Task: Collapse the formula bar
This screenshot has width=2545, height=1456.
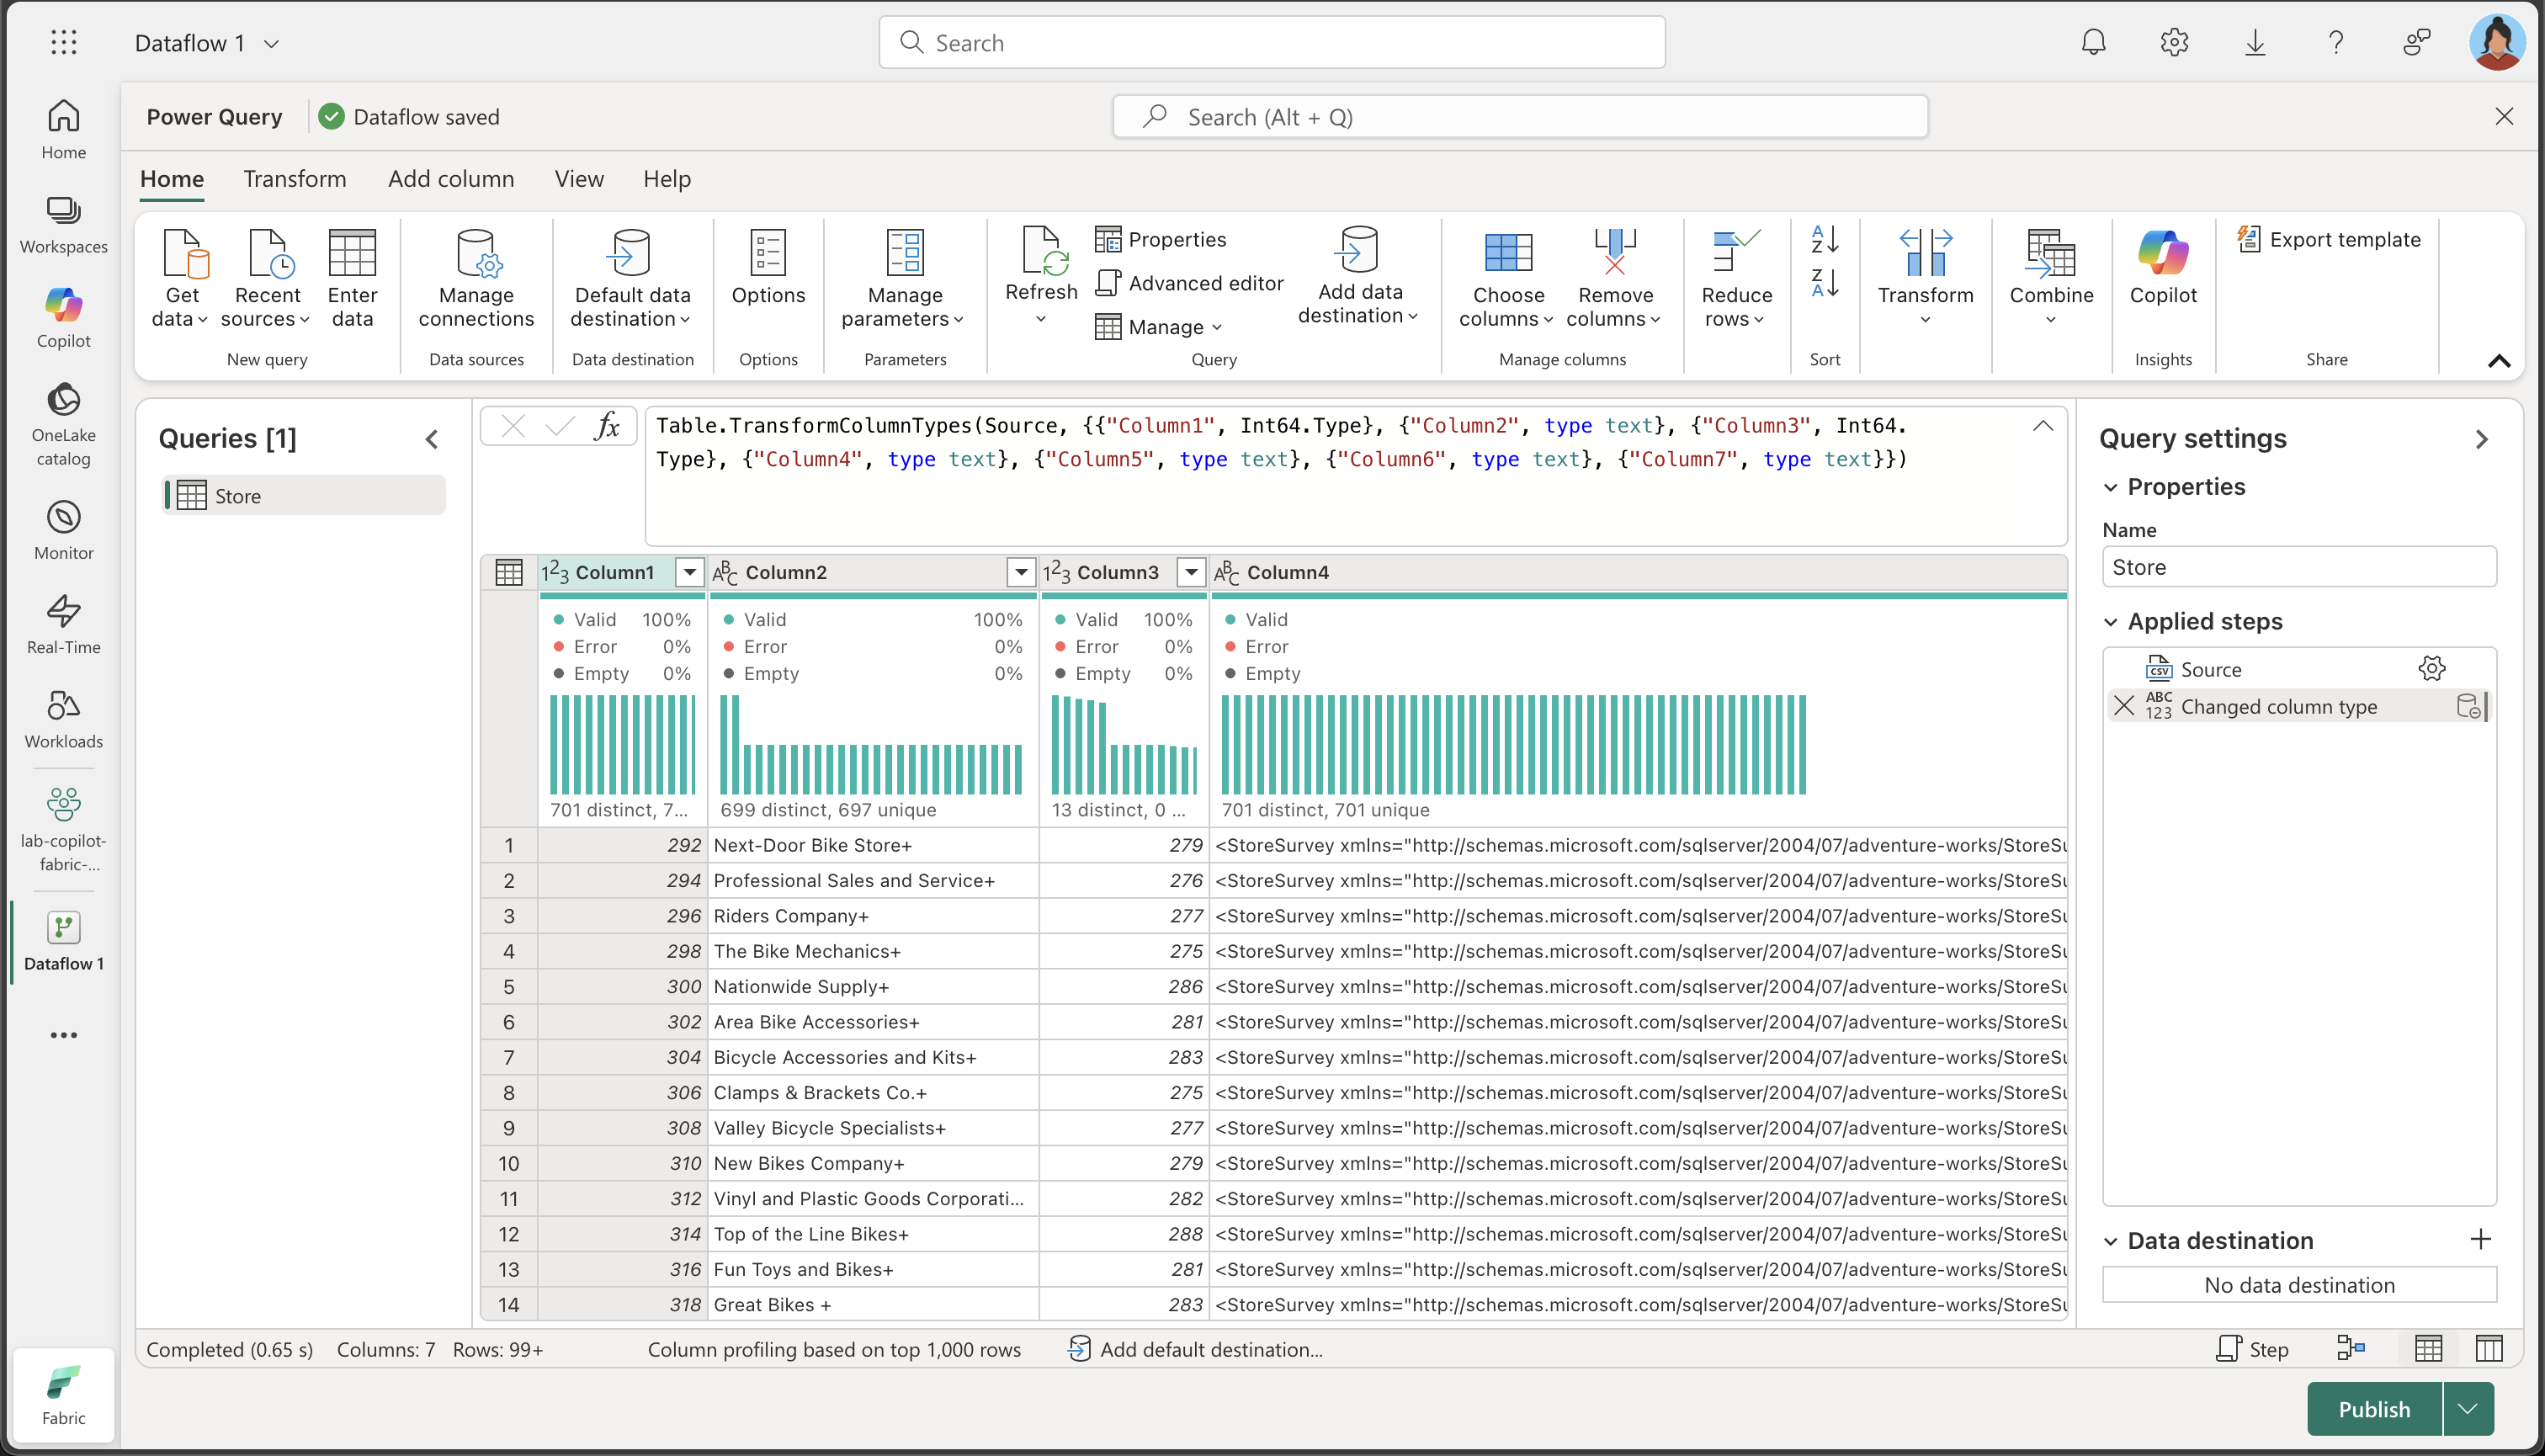Action: coord(2043,426)
